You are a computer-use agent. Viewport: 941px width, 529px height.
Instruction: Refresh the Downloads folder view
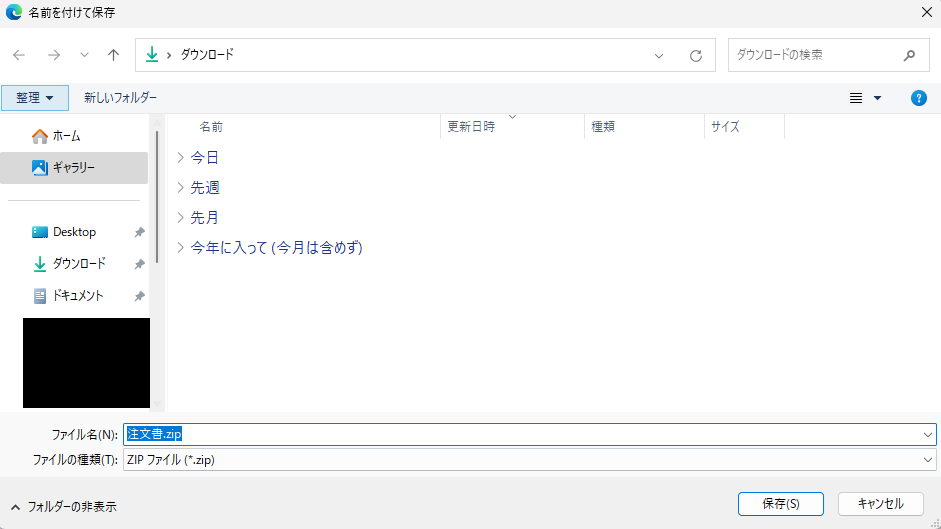(696, 56)
